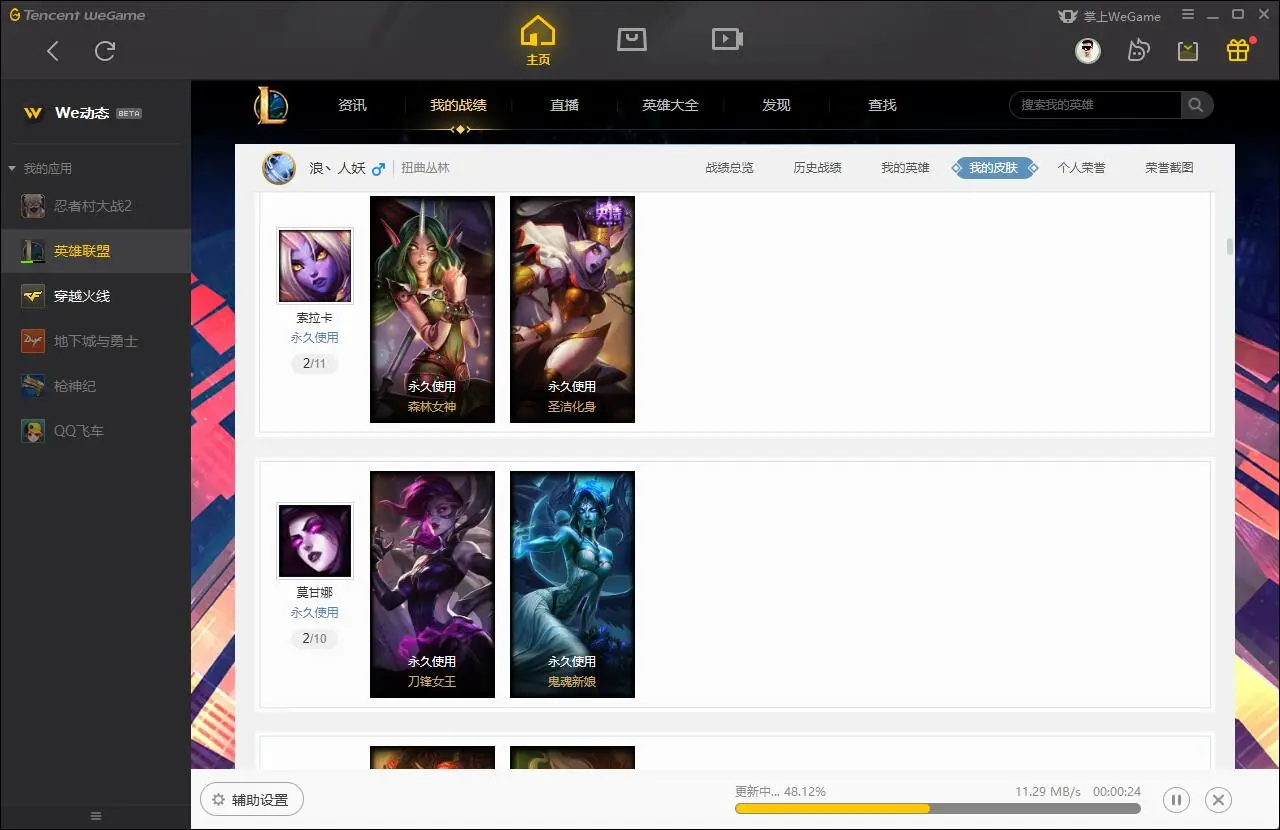This screenshot has height=830, width=1280.
Task: Open the 刀锋女王 skin card
Action: tap(432, 584)
